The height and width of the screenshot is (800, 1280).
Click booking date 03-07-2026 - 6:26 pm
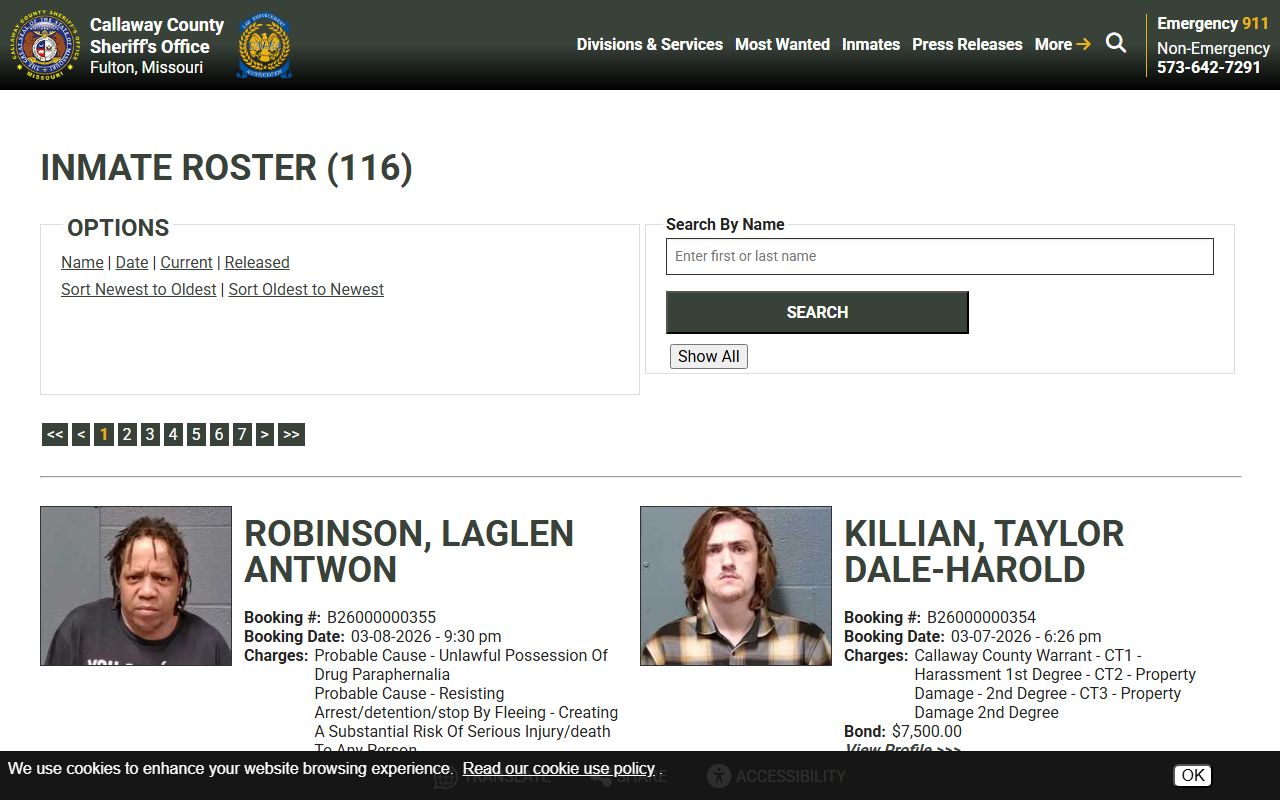point(1026,636)
